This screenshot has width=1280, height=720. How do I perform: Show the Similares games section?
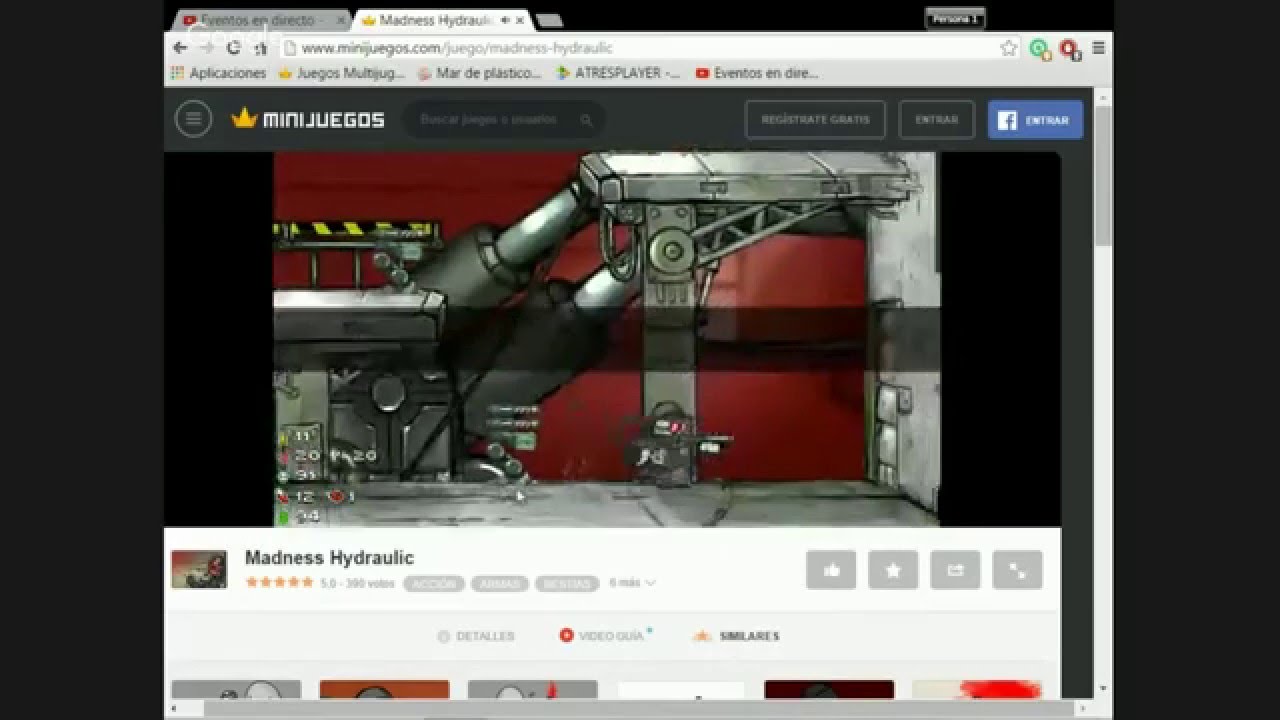click(x=736, y=636)
